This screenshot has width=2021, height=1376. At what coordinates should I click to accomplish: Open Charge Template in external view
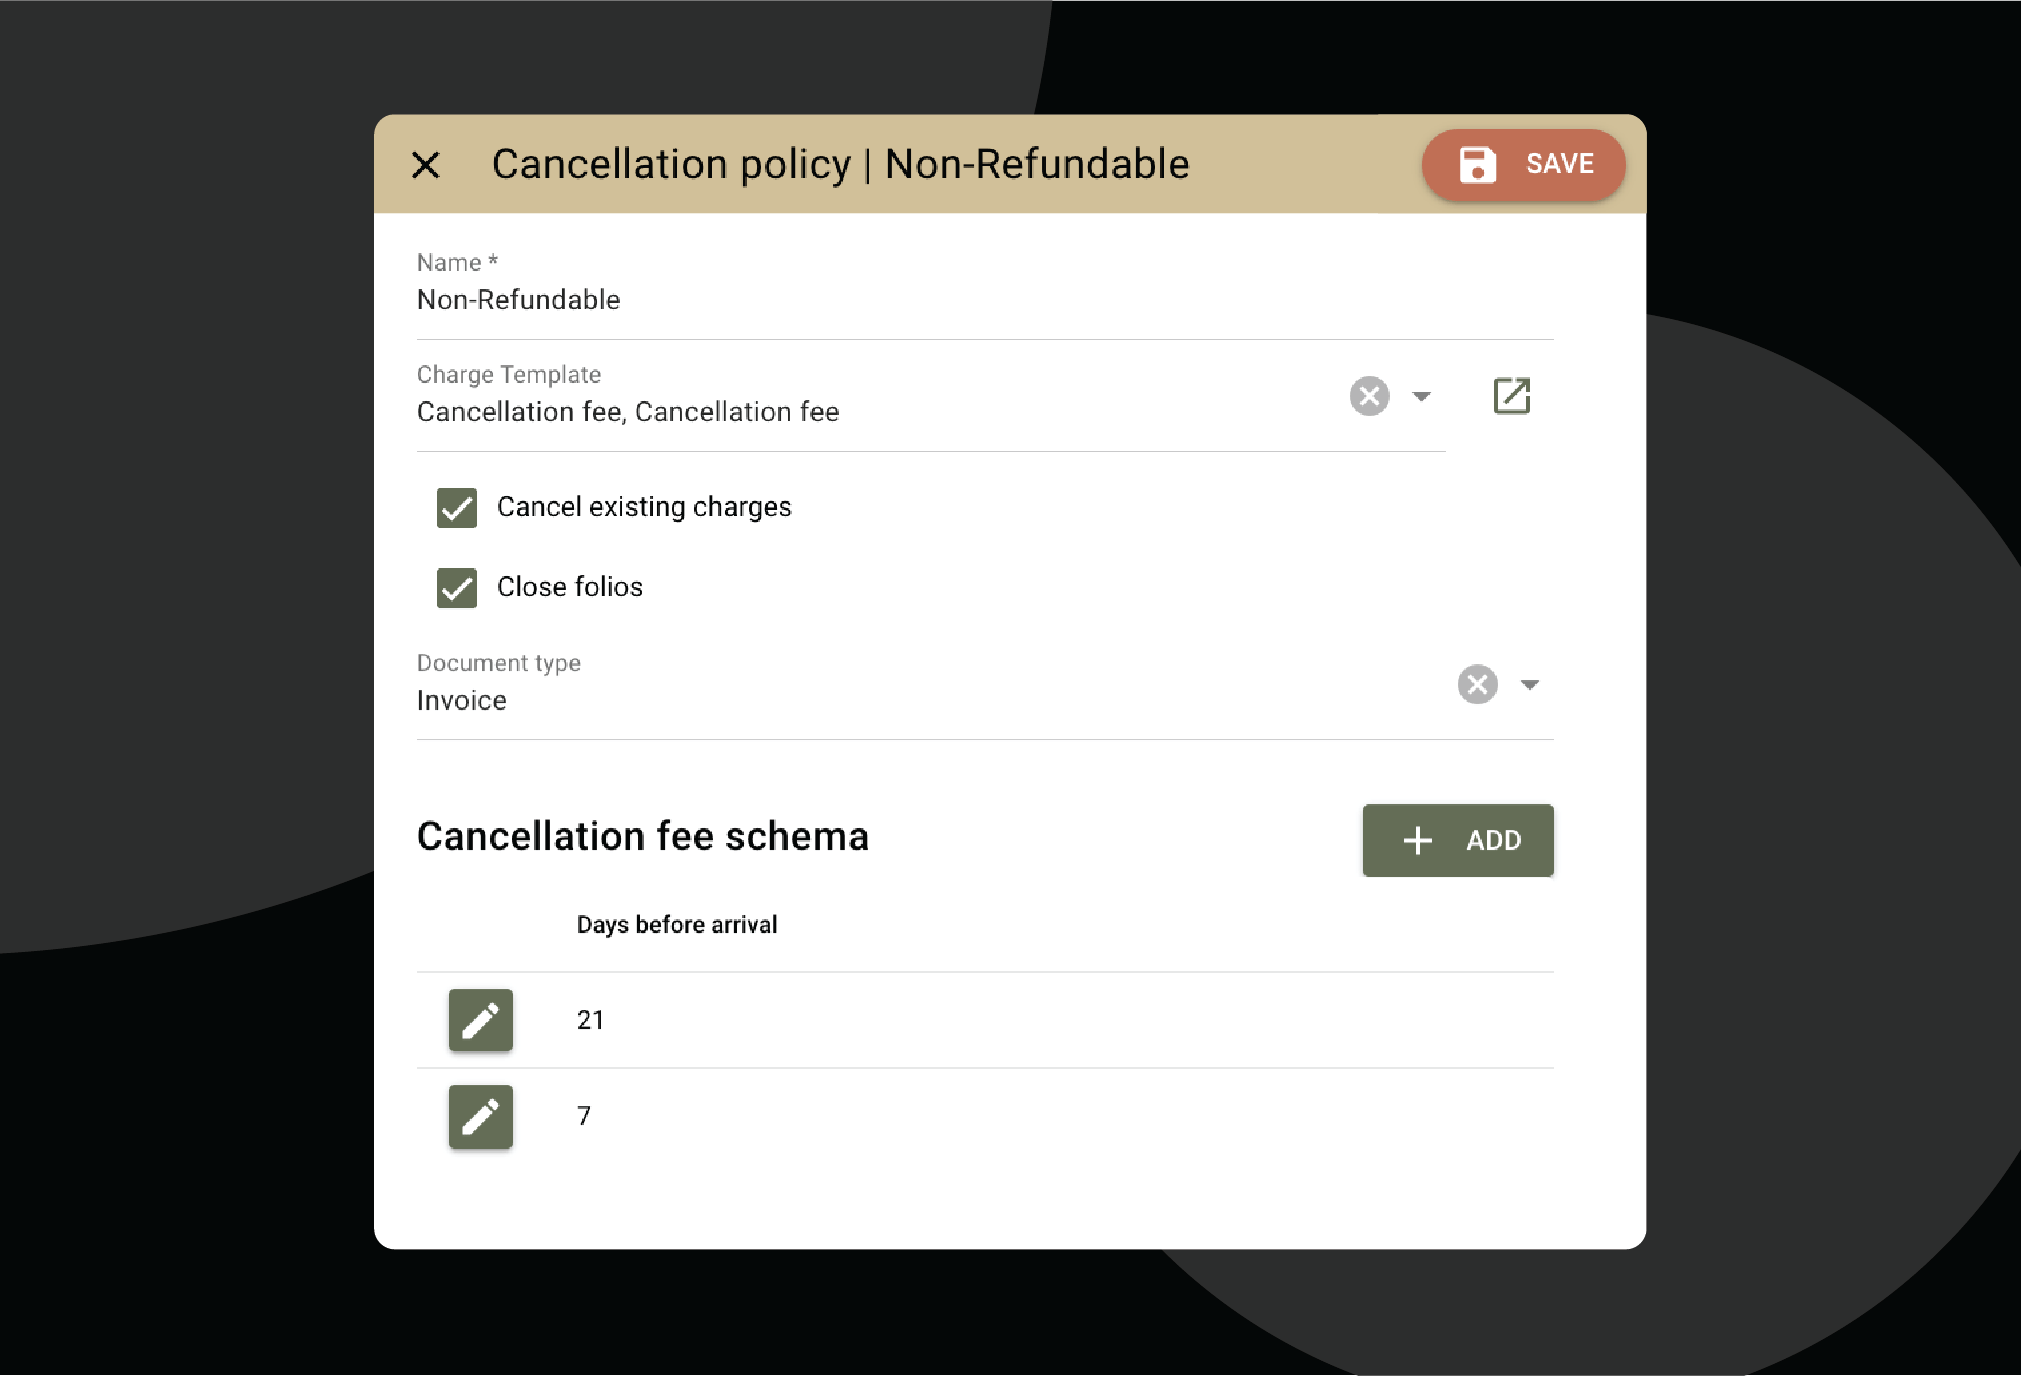(1511, 396)
